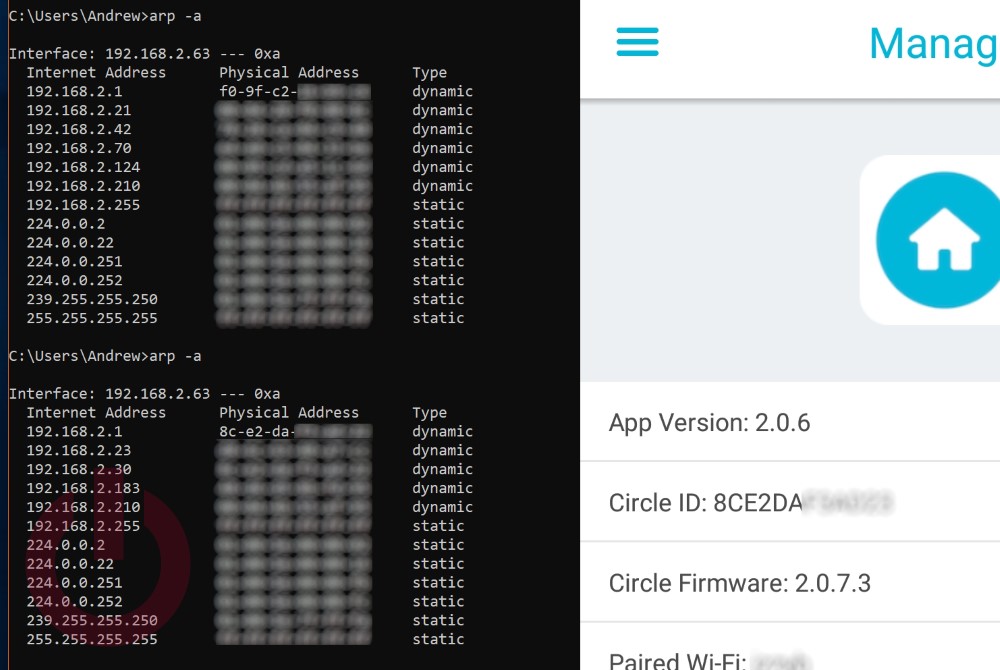Screen dimensions: 1000x670
Task: Select the Circle ID: 8CE2DA row
Action: click(x=790, y=502)
